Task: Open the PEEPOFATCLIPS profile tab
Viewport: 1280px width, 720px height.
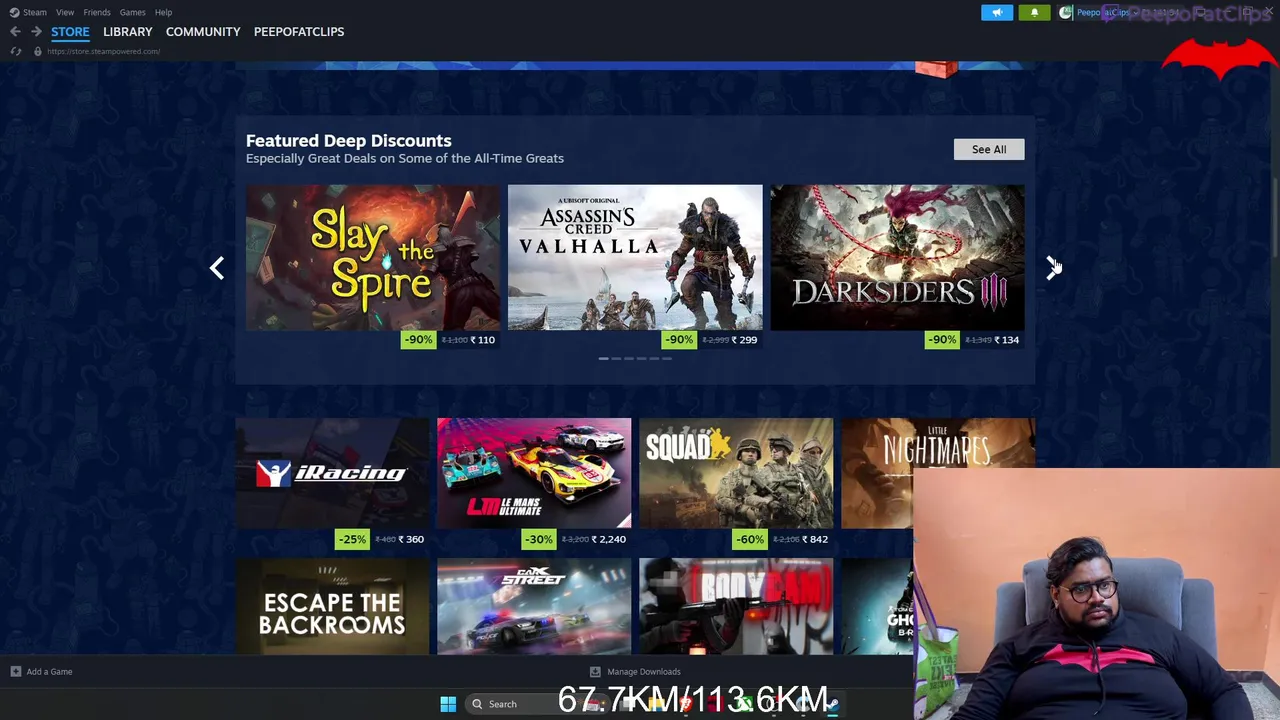Action: pos(299,32)
